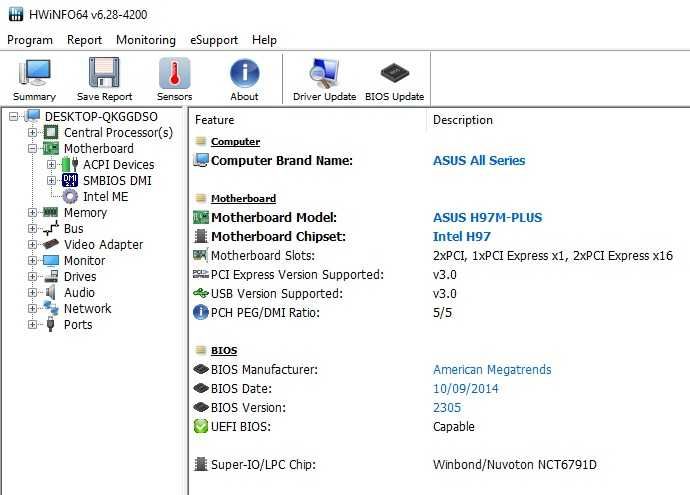690x495 pixels.
Task: Select the DESKTOP-QKGGDSO computer icon
Action: 33,116
